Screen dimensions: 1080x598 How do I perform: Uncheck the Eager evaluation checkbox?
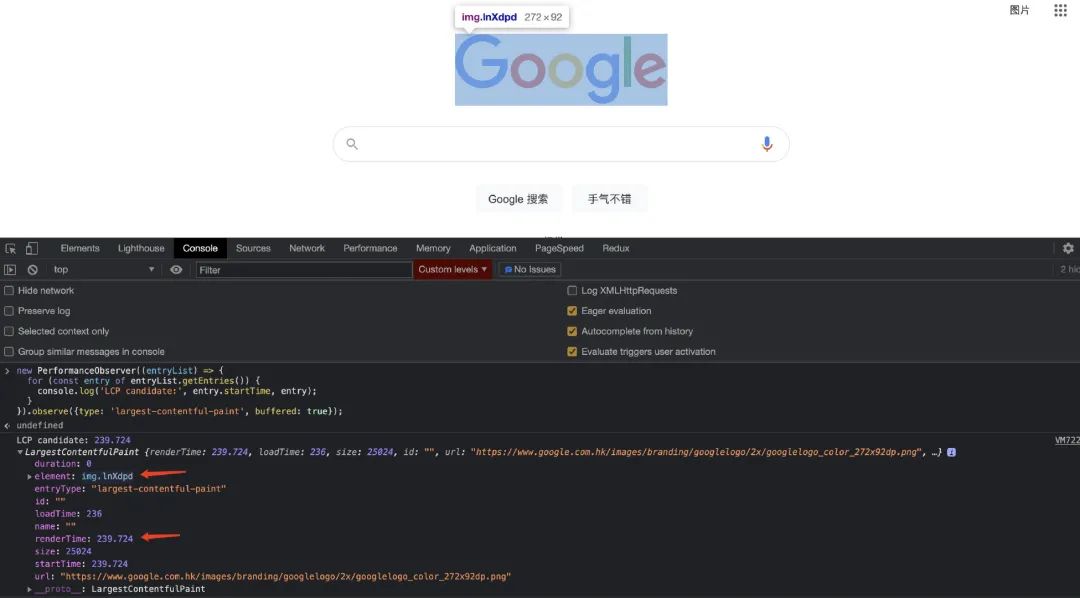click(x=572, y=311)
